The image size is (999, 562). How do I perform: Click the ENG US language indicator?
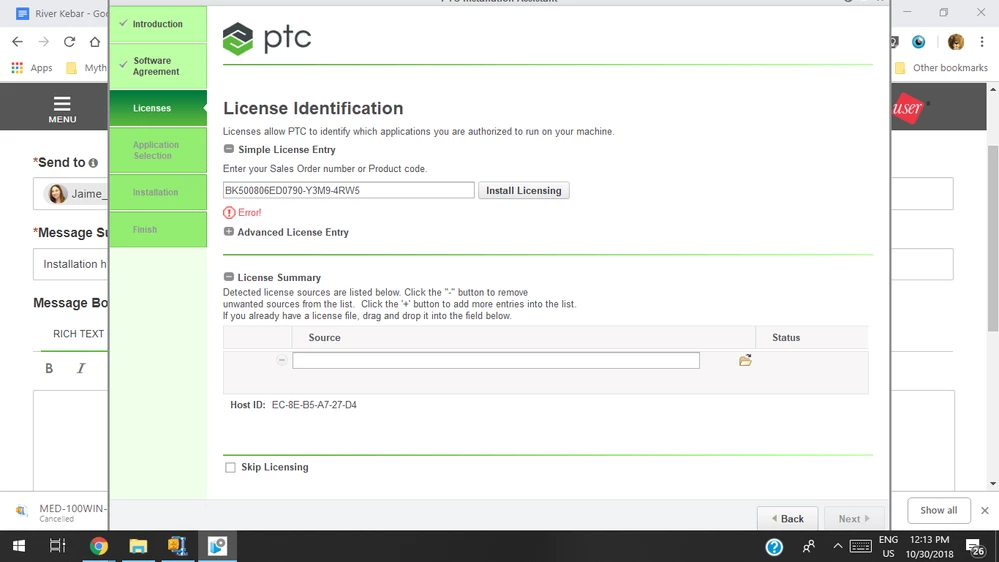point(888,547)
